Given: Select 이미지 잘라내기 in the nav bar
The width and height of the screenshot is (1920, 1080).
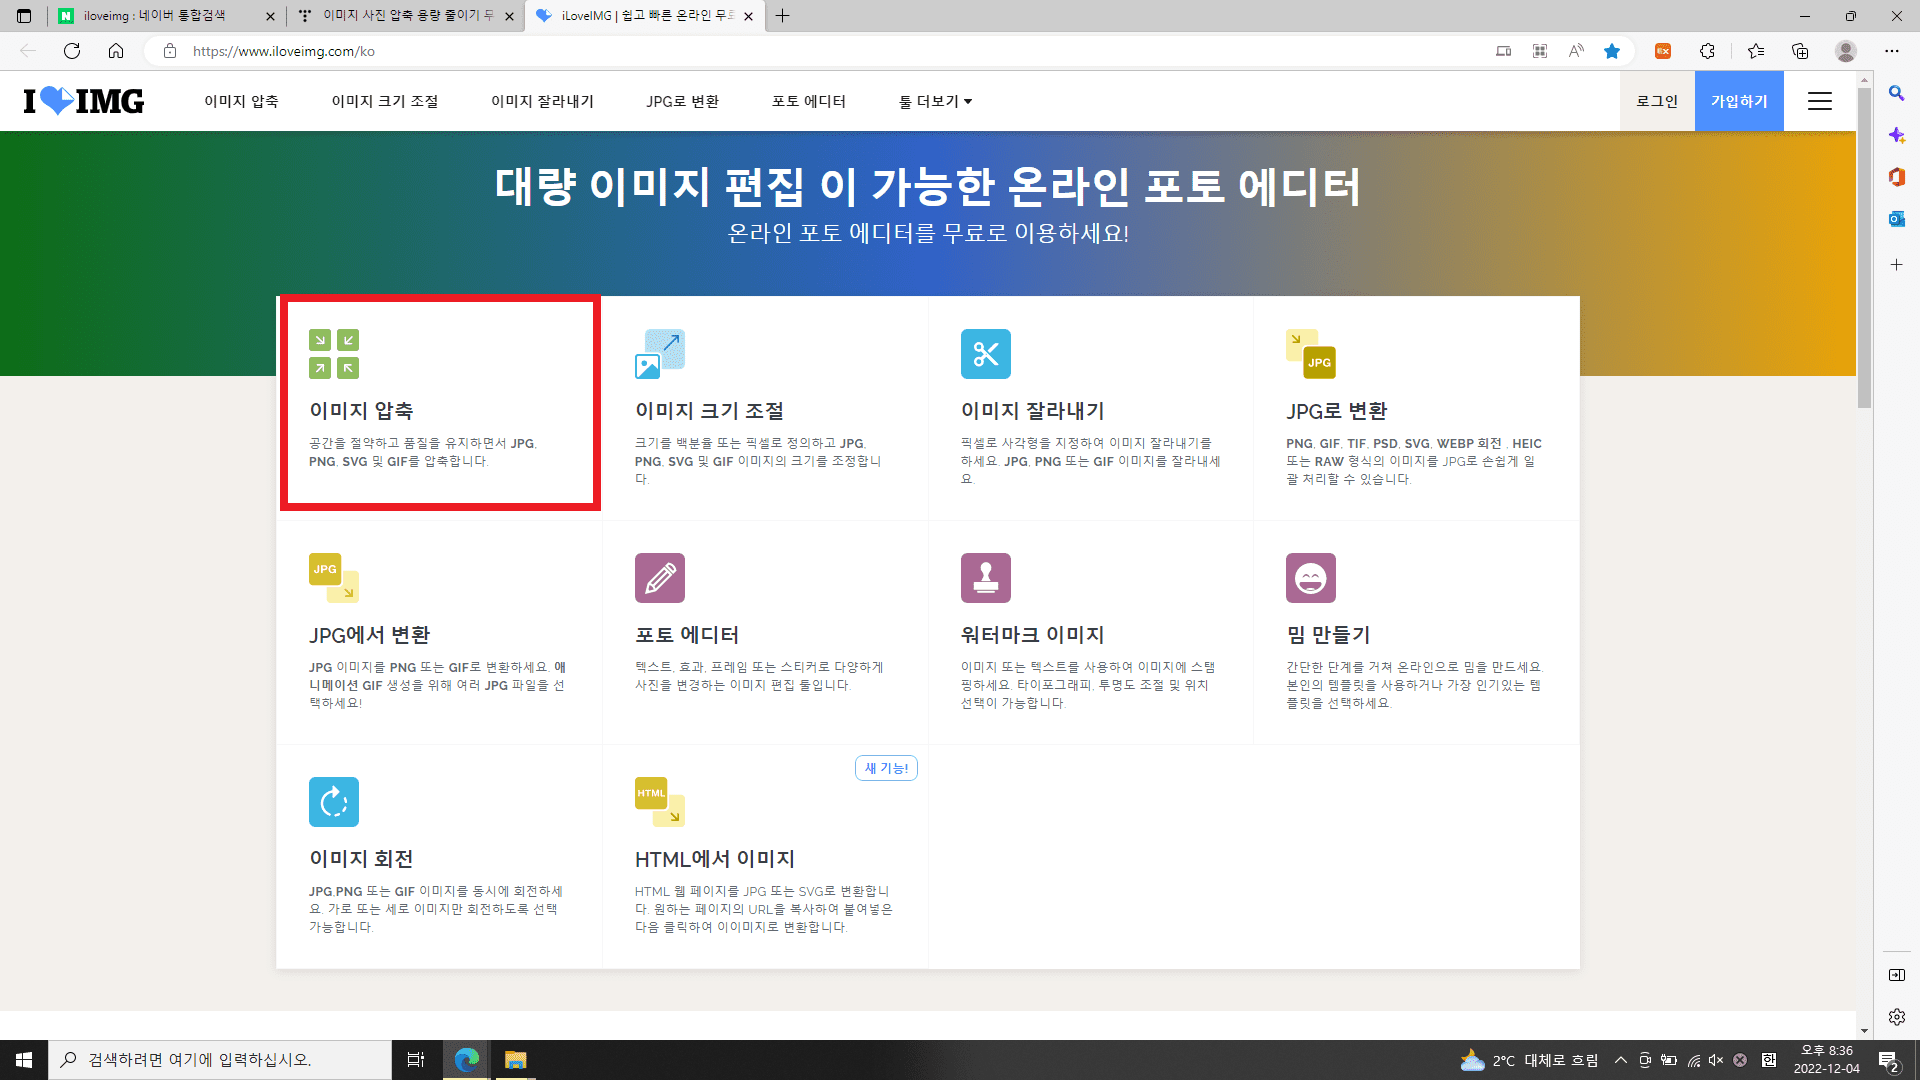Looking at the screenshot, I should [x=542, y=101].
